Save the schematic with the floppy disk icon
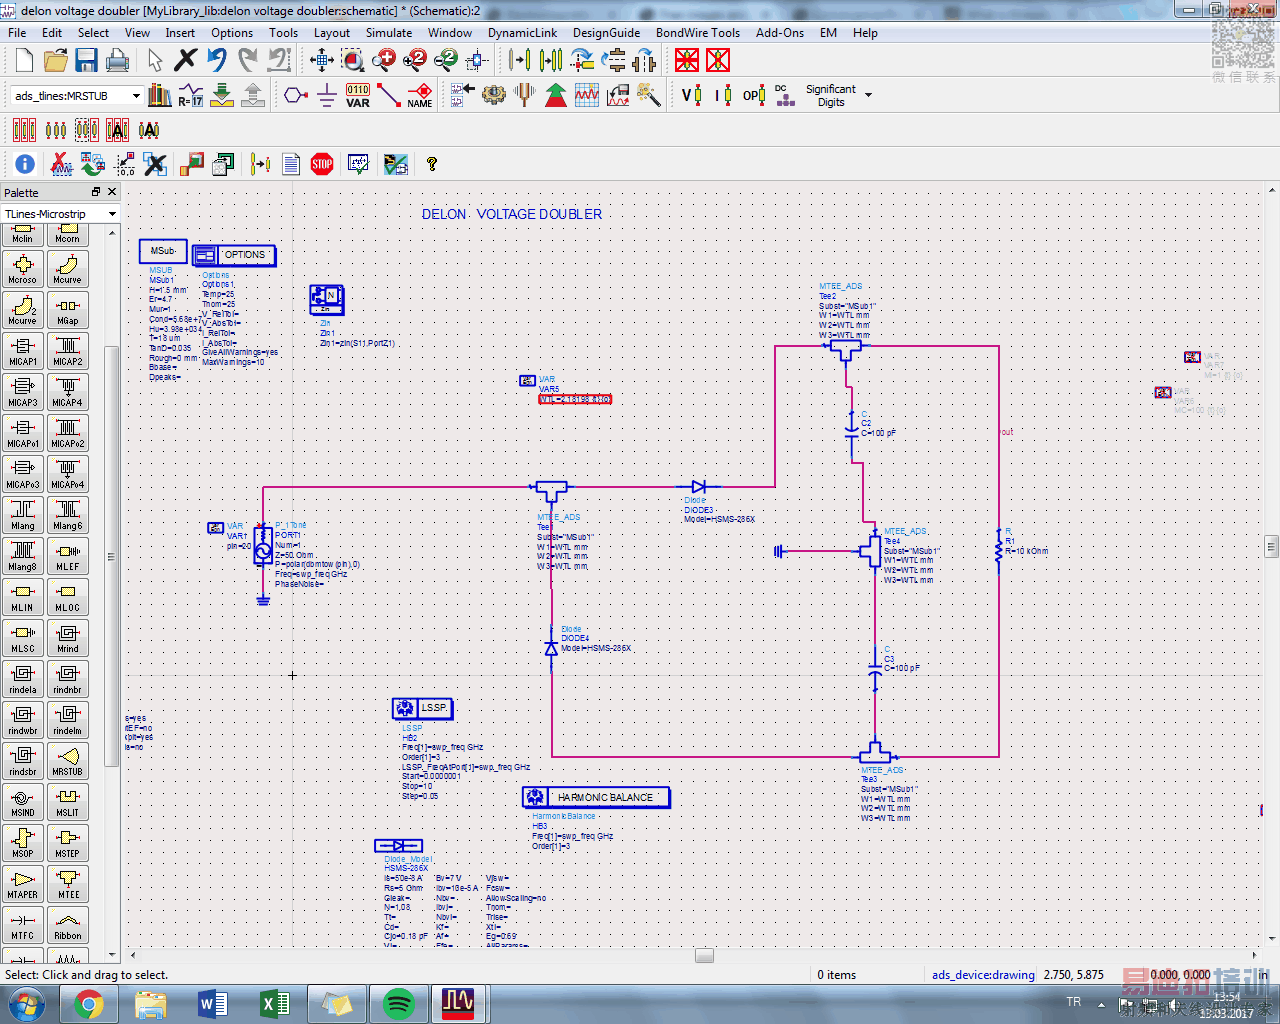The image size is (1280, 1024). (x=86, y=60)
